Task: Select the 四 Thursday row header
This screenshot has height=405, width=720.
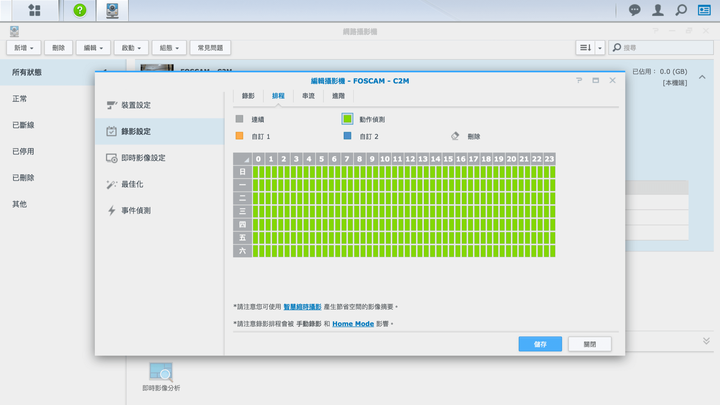Action: click(x=242, y=225)
